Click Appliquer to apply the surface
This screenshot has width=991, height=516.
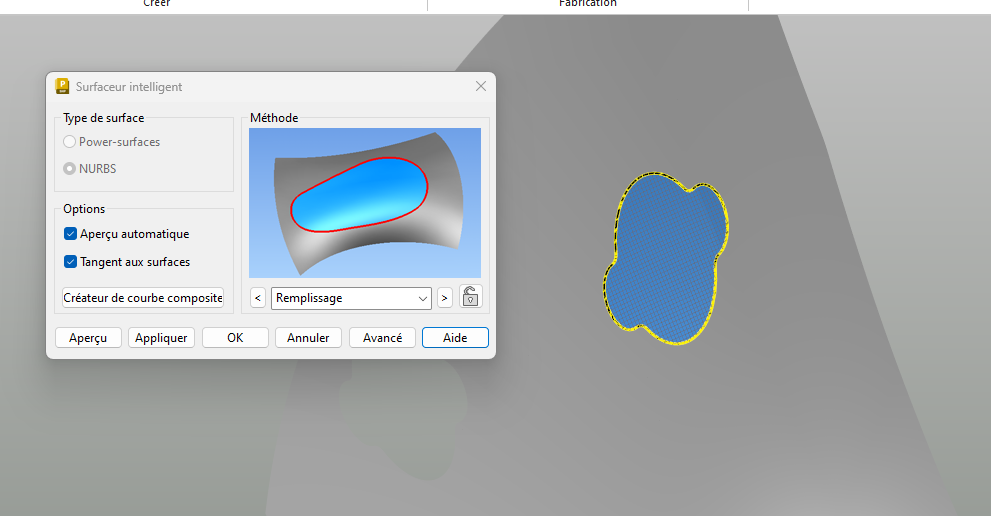coord(161,338)
